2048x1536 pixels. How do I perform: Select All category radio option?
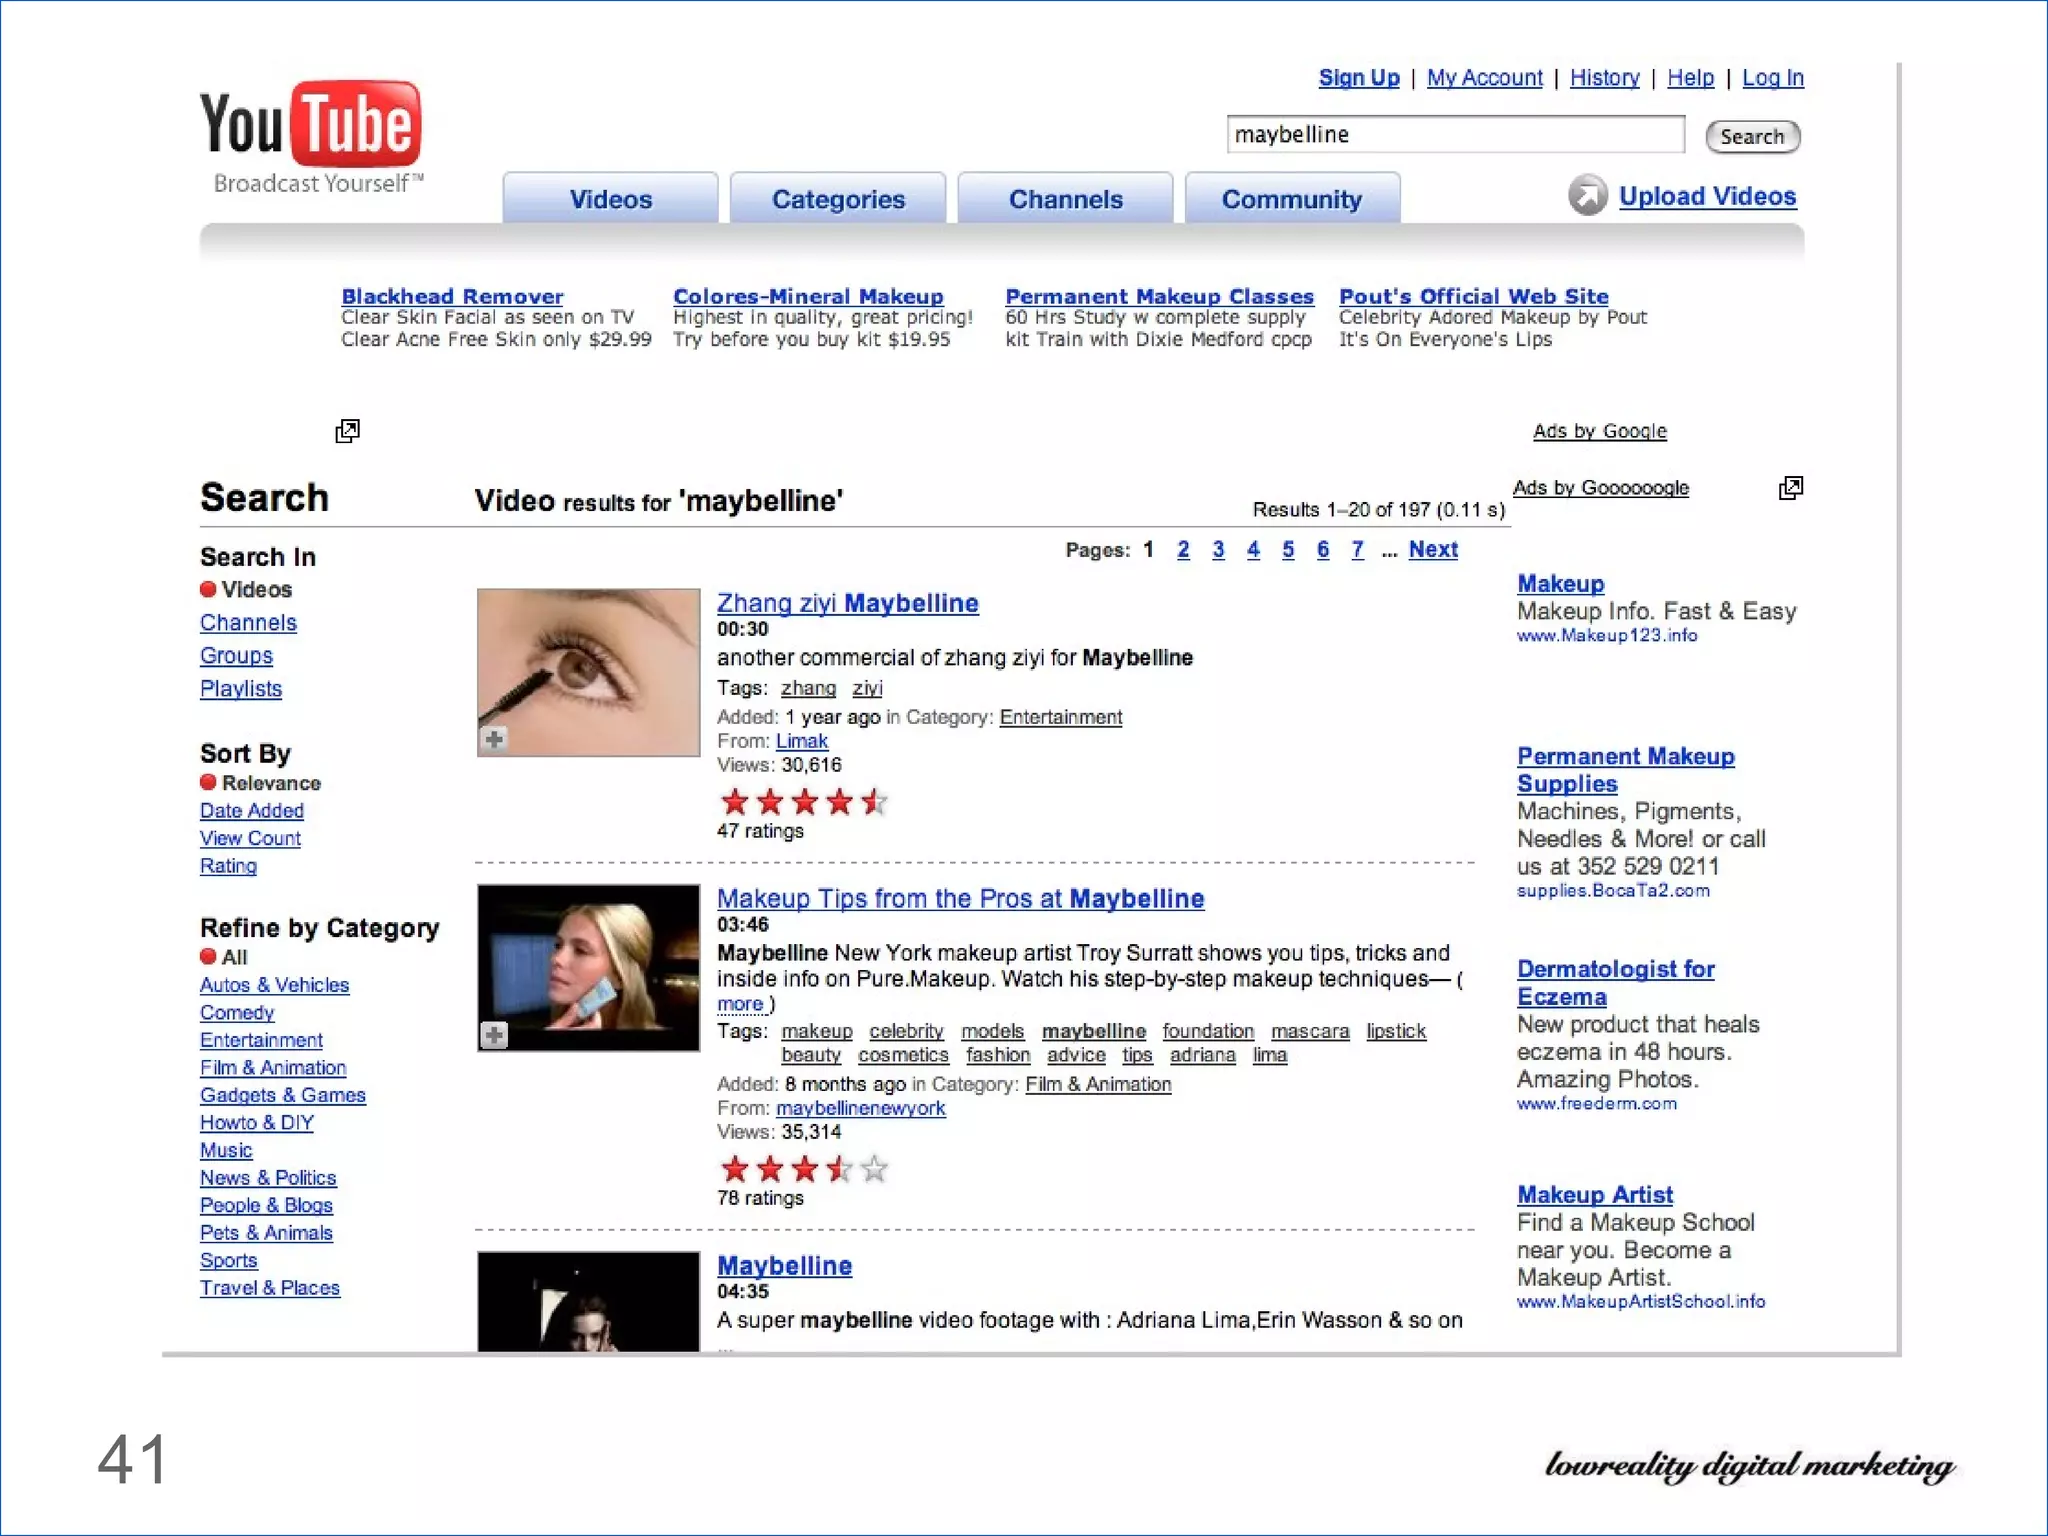208,956
